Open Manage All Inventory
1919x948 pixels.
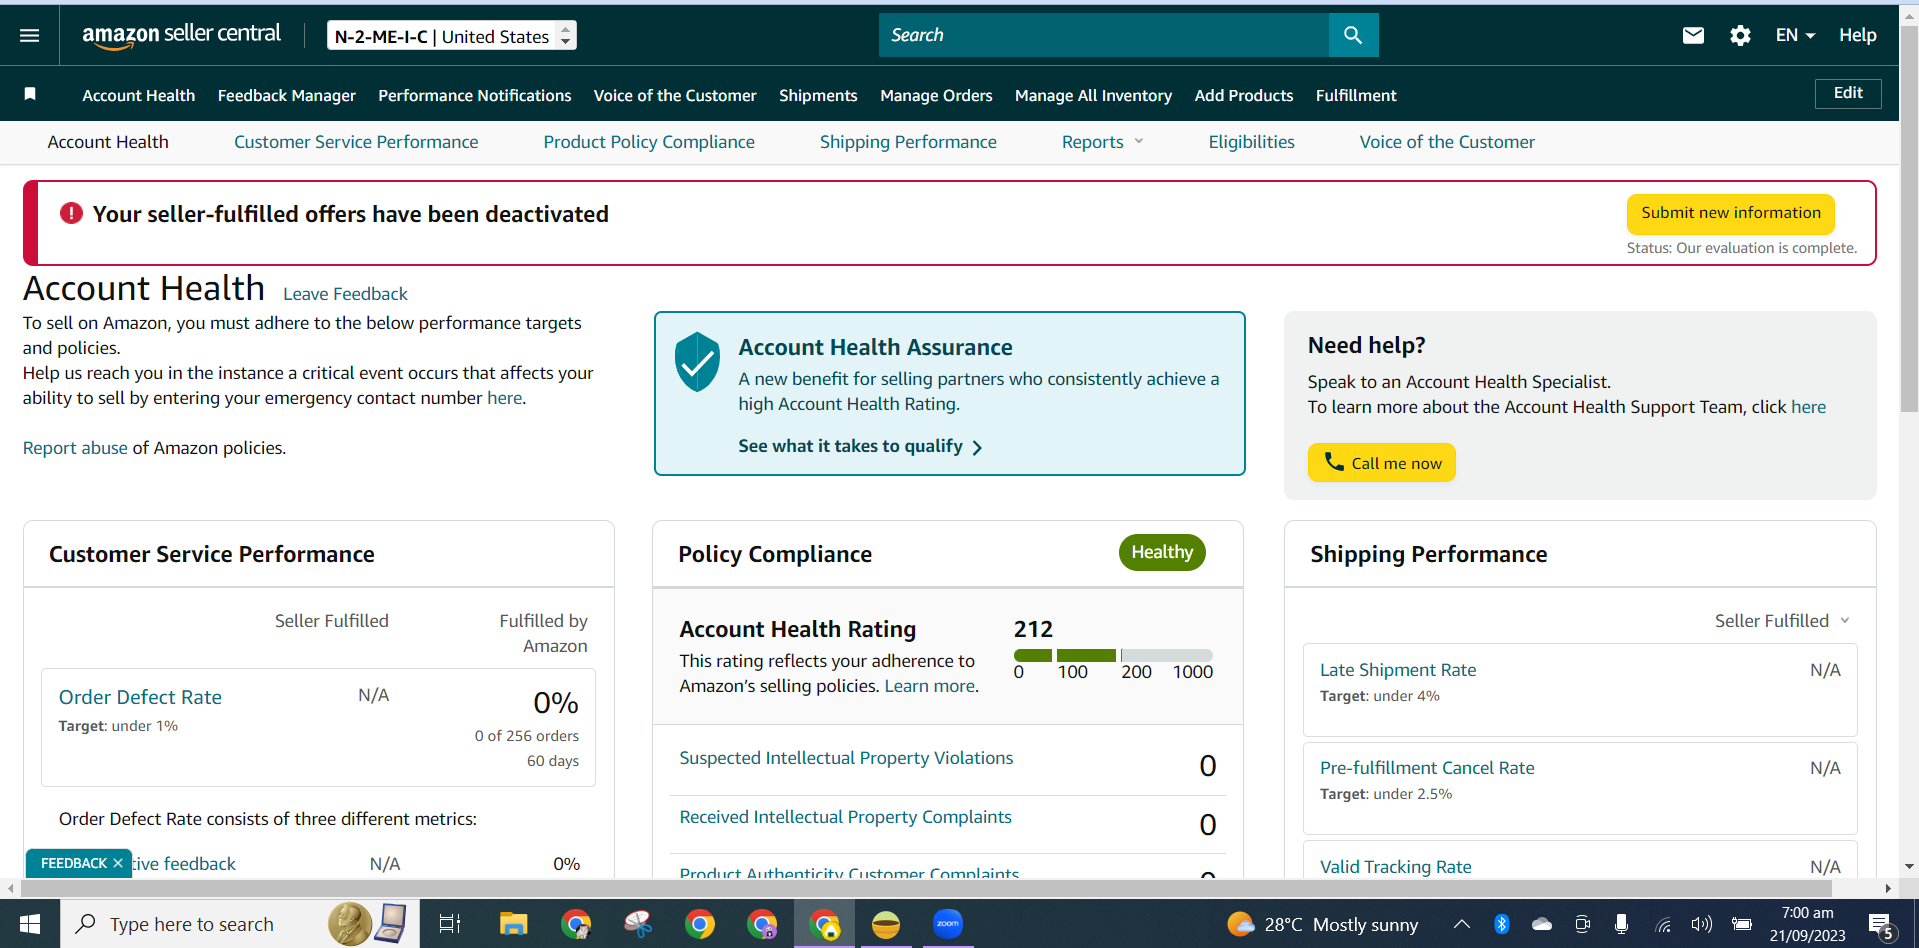(x=1093, y=95)
